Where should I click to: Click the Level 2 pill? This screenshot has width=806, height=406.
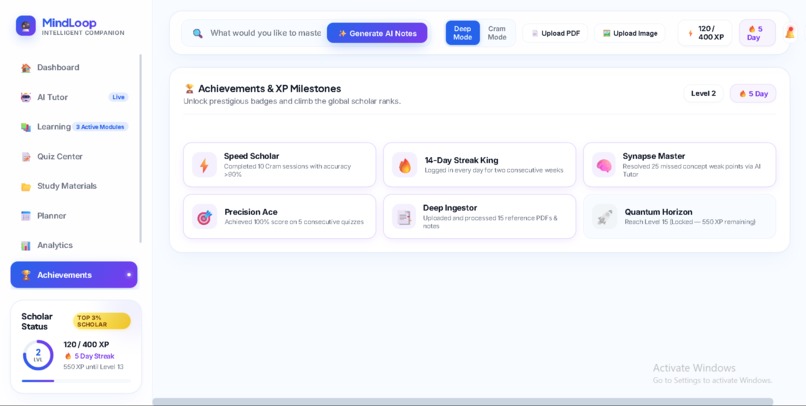pyautogui.click(x=703, y=94)
